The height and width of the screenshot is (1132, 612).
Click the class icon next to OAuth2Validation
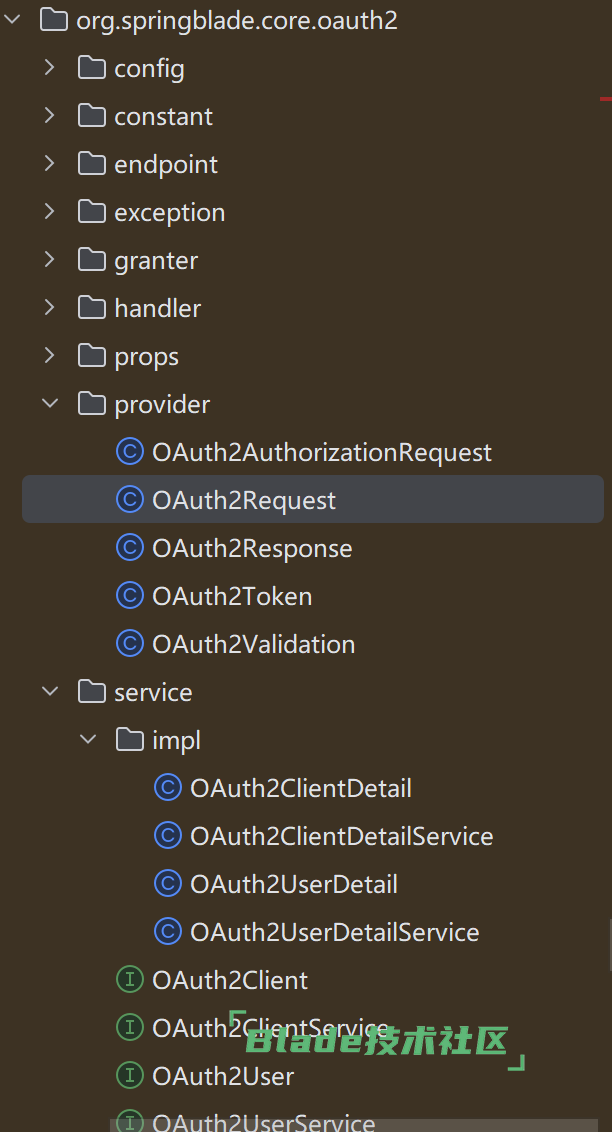point(130,645)
